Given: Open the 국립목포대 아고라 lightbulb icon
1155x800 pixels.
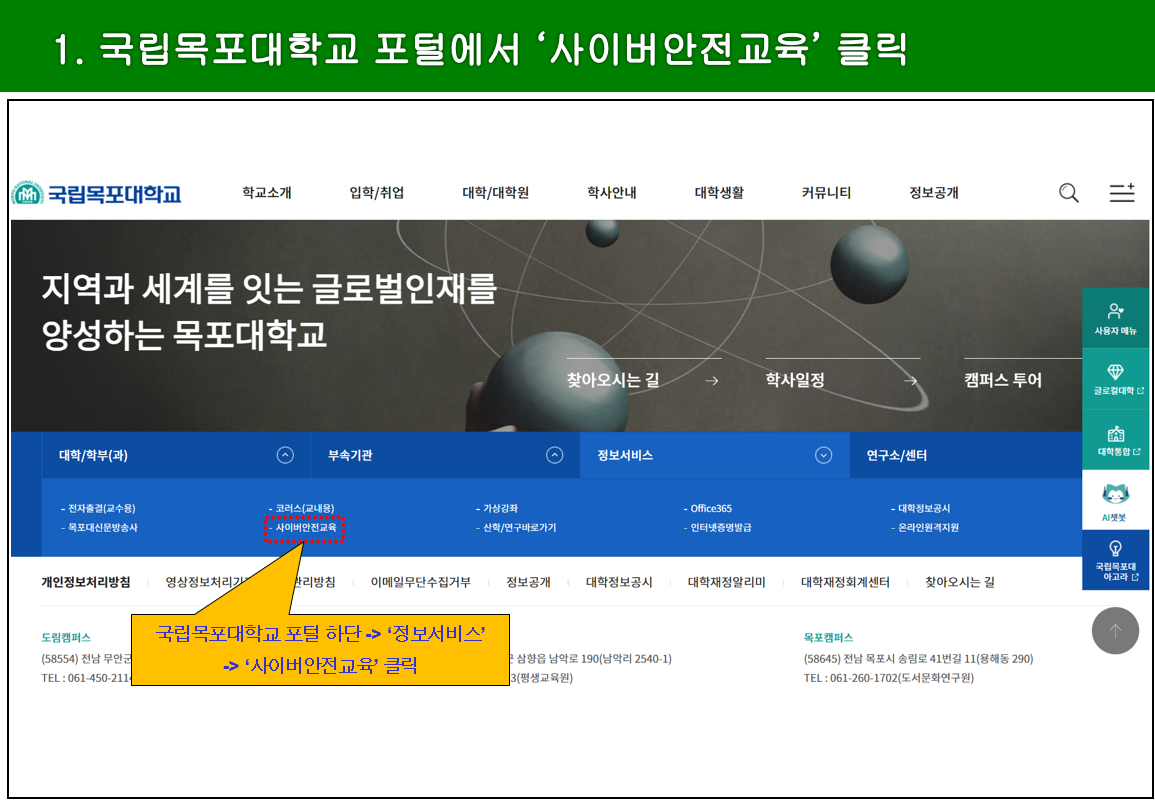Looking at the screenshot, I should coord(1115,560).
